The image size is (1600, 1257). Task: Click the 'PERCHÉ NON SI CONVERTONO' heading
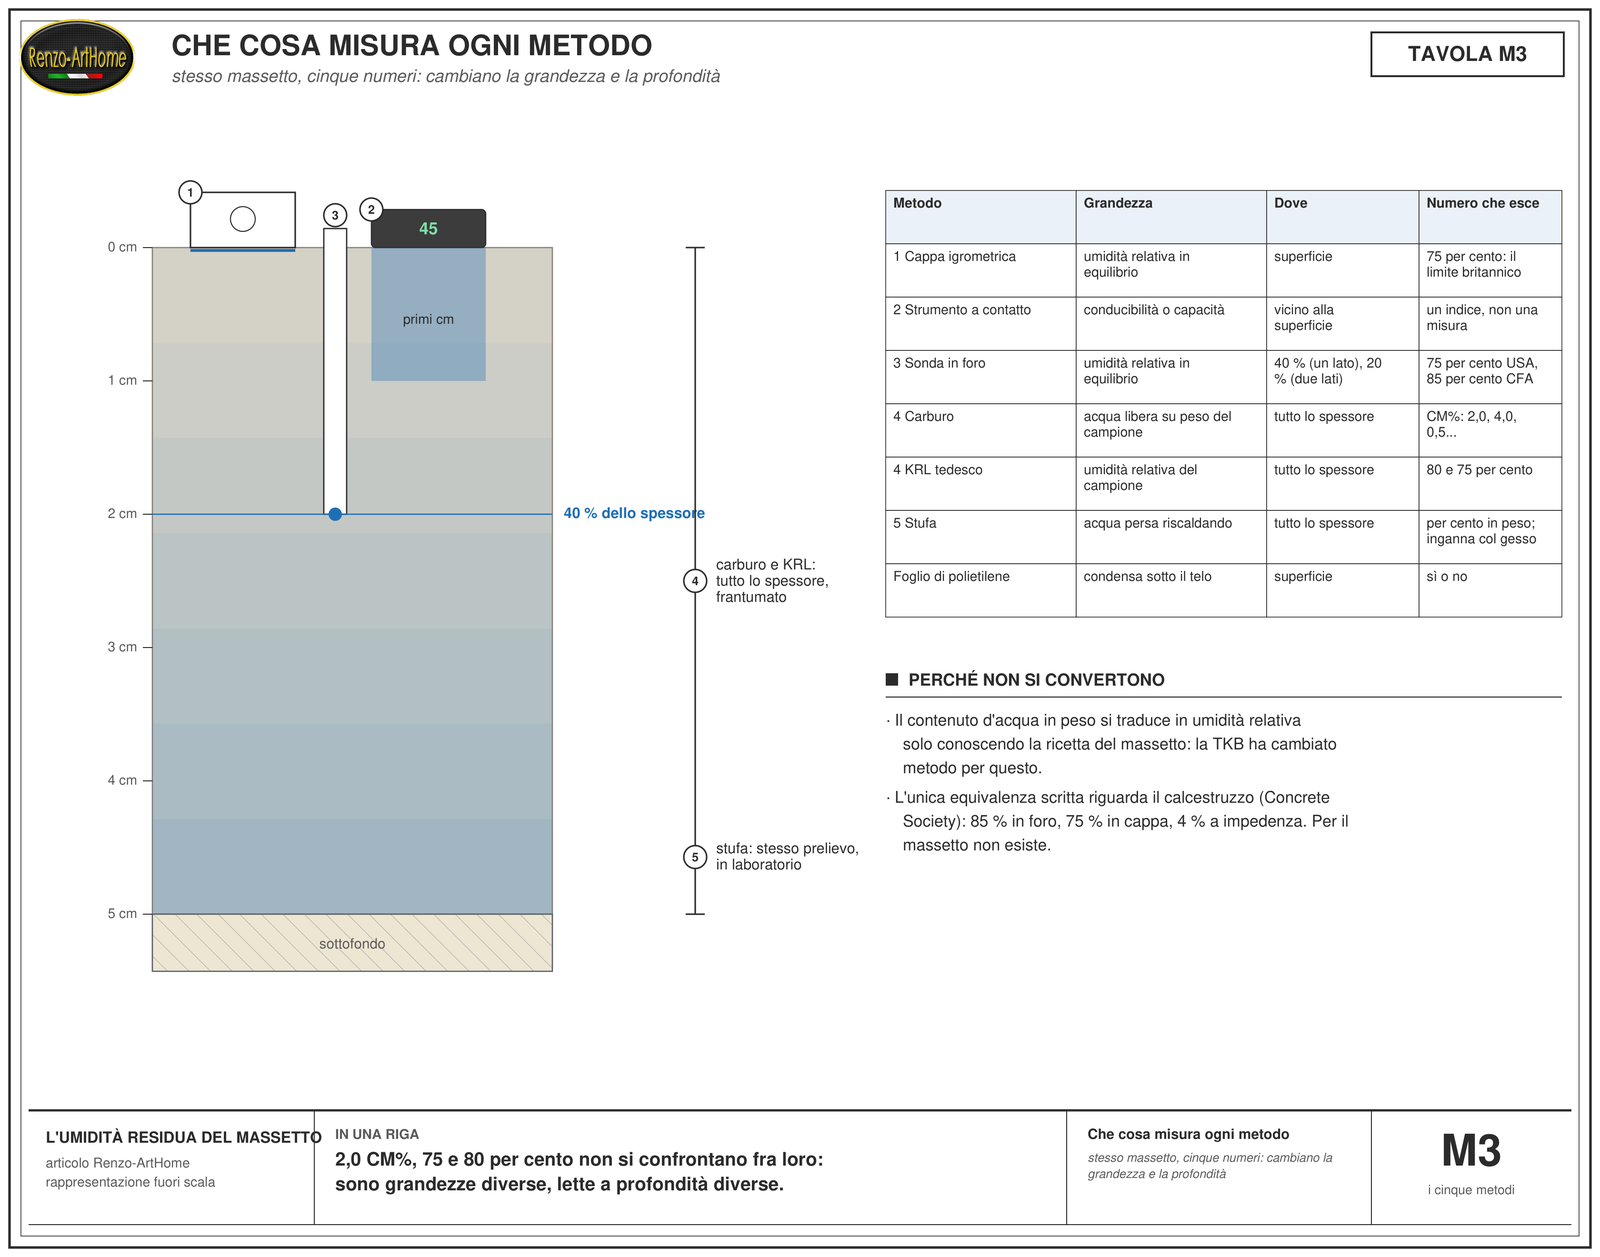pyautogui.click(x=1036, y=680)
